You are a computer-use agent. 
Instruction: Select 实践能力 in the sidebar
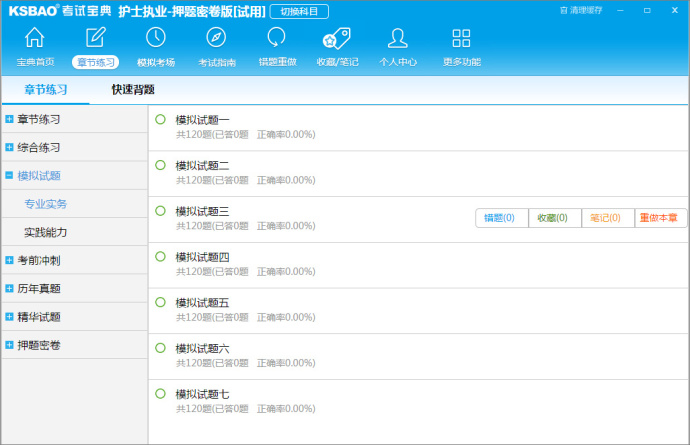pos(46,232)
